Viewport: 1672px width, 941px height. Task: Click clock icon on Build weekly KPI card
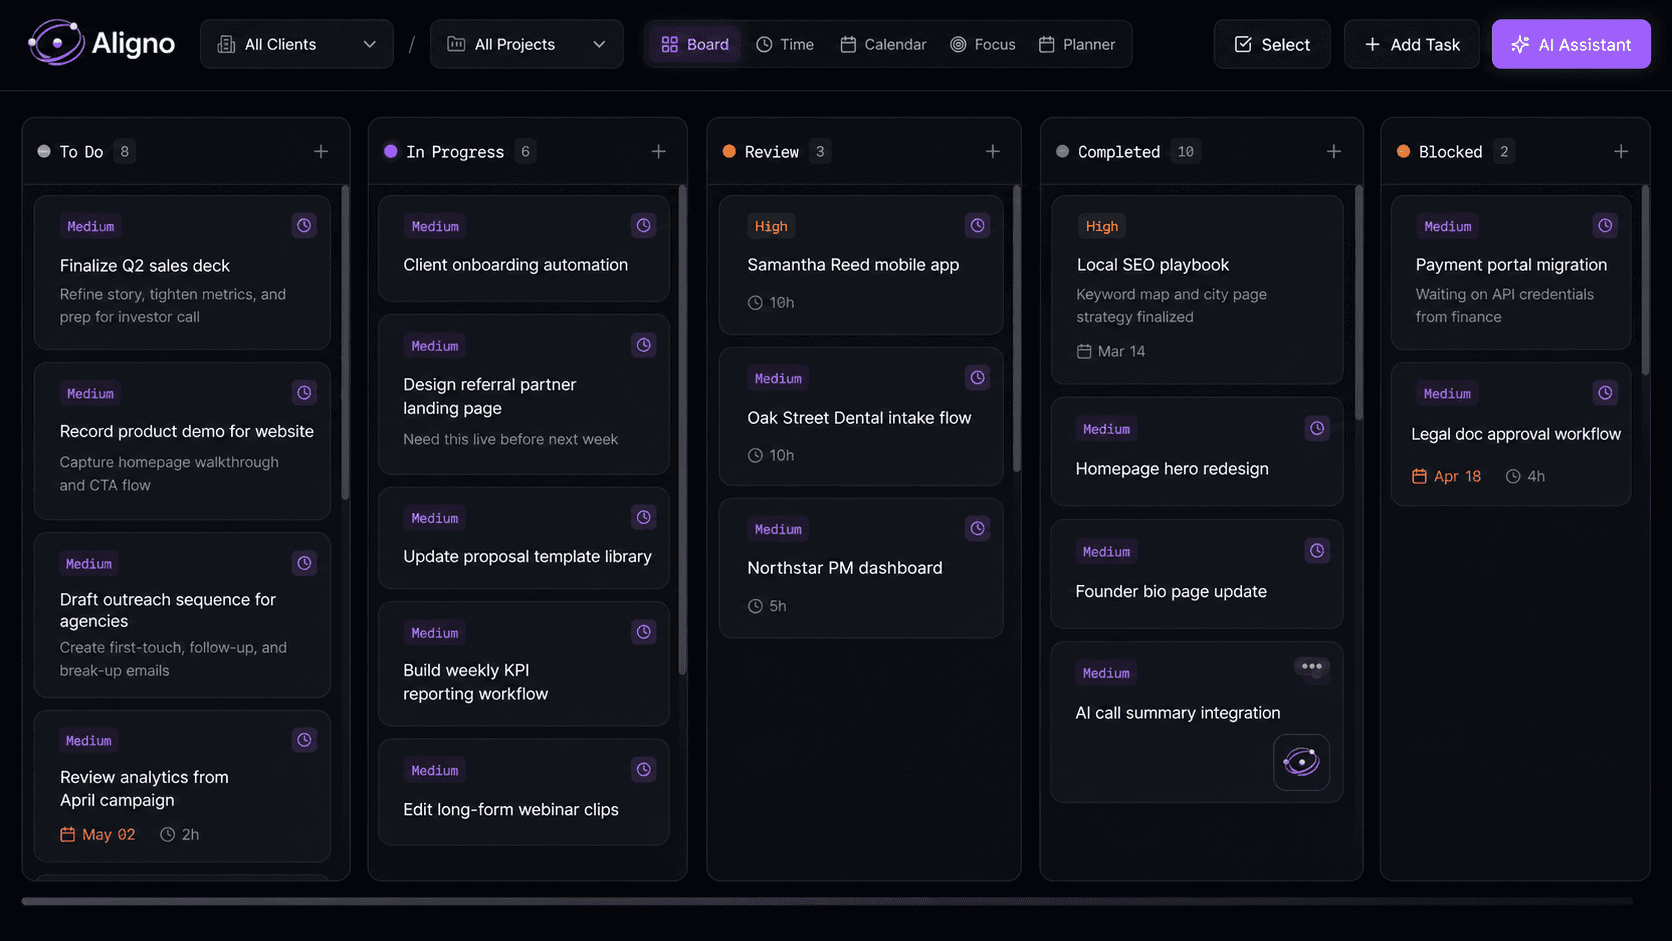pyautogui.click(x=644, y=632)
